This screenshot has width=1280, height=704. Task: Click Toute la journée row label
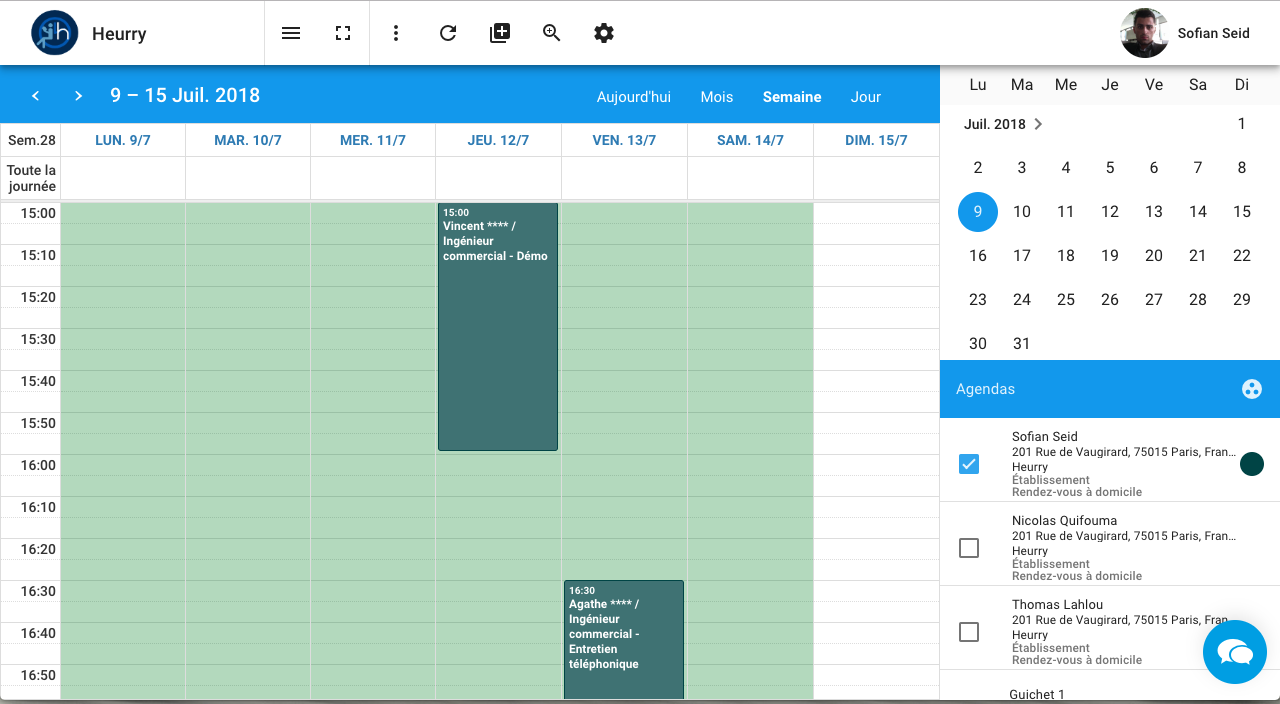[x=32, y=178]
